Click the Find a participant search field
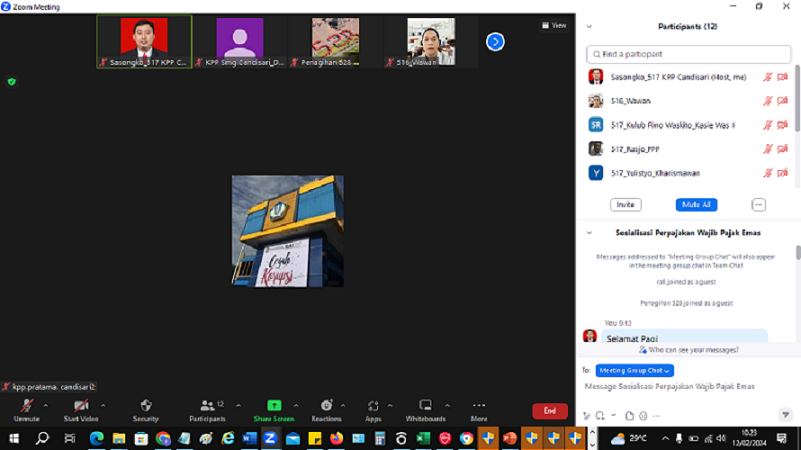801x450 pixels. click(x=690, y=54)
